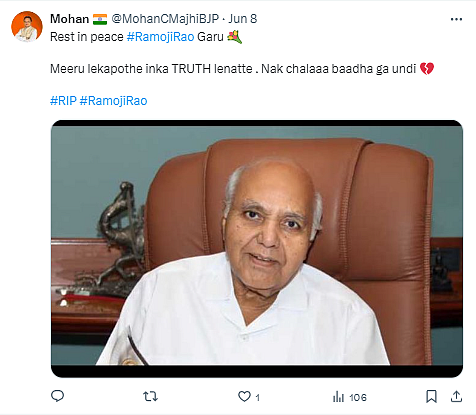Screen dimensions: 476x415
Task: Click the bouquet emoji after Garu
Action: [x=235, y=37]
